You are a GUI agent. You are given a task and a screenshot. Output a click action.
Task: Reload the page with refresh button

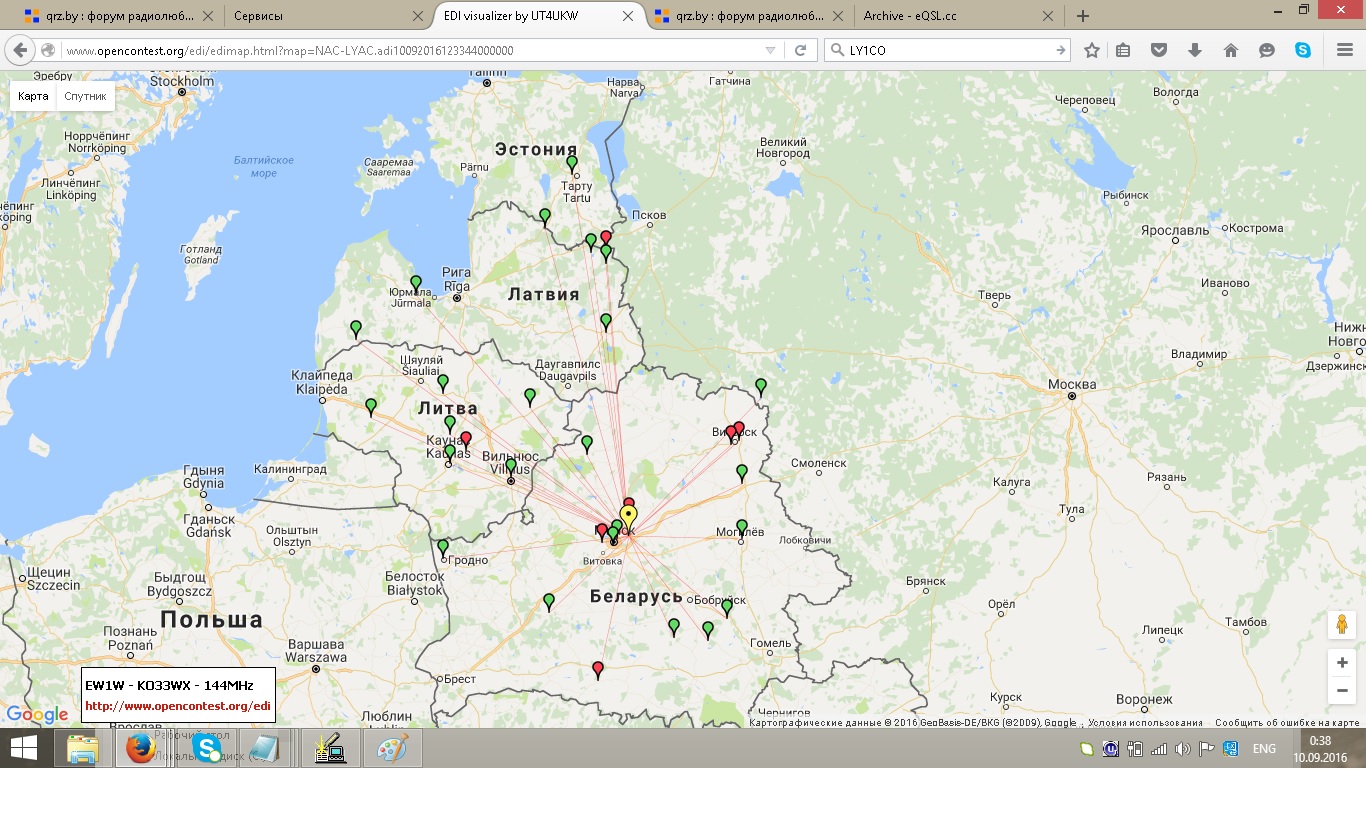800,50
